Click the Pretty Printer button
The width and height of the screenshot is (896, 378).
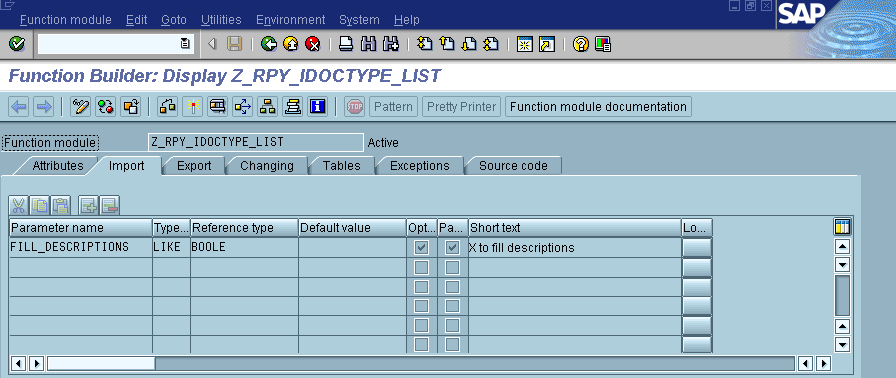coord(462,107)
